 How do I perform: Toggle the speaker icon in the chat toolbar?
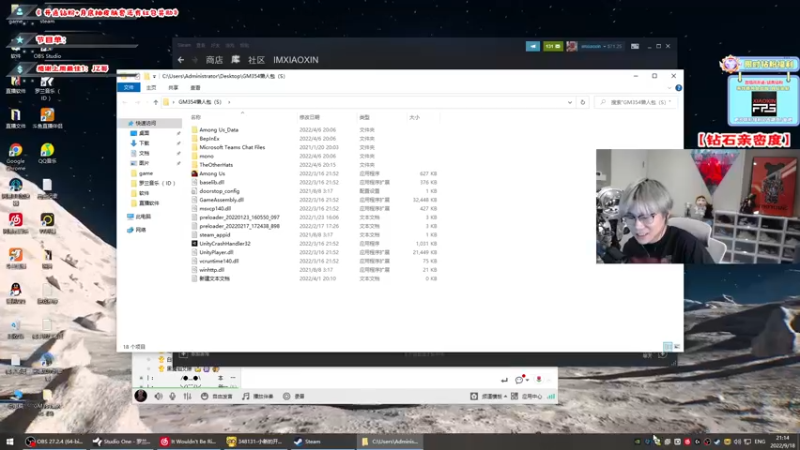[159, 396]
